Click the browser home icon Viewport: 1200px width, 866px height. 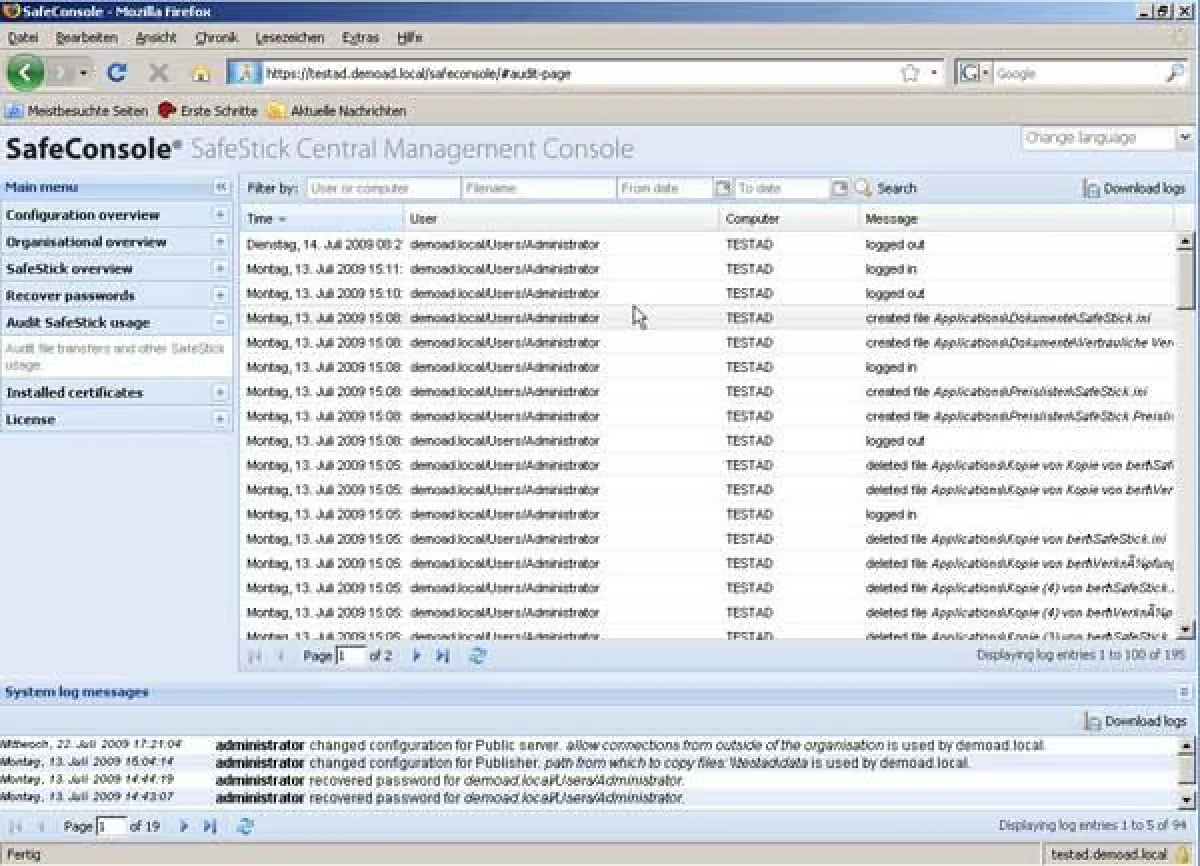click(201, 73)
